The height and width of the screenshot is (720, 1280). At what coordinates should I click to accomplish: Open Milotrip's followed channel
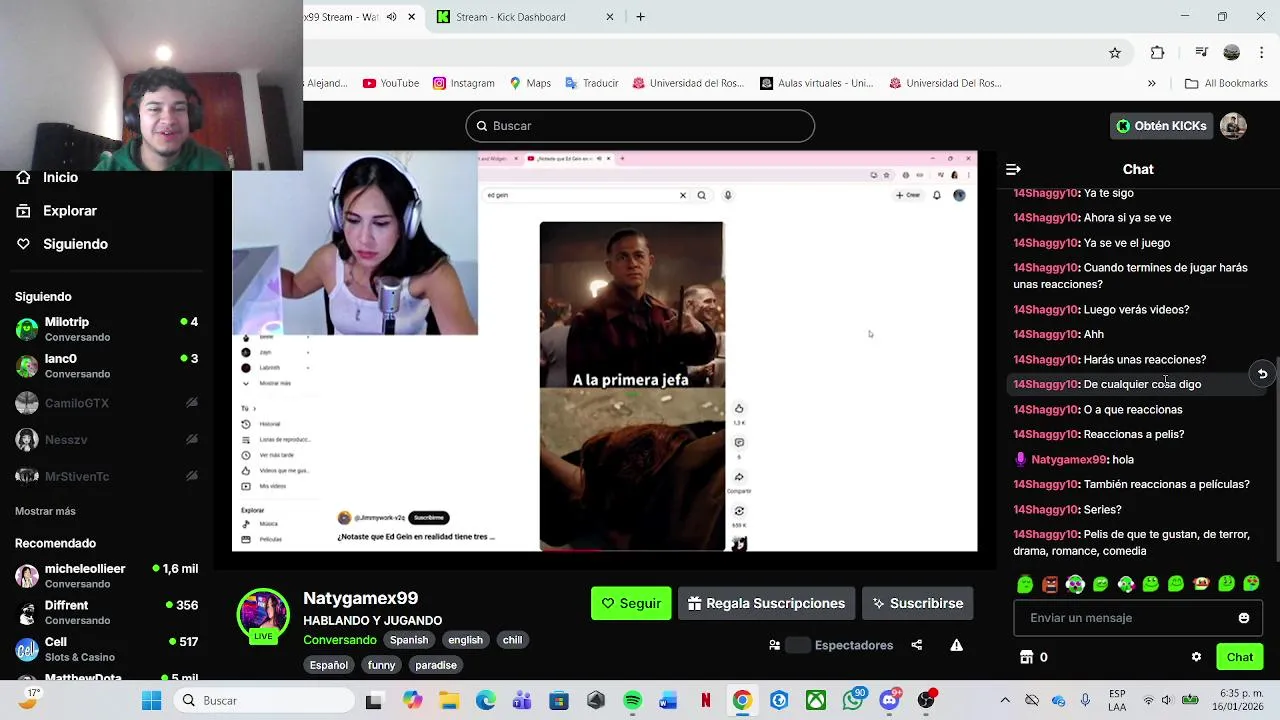click(x=106, y=329)
